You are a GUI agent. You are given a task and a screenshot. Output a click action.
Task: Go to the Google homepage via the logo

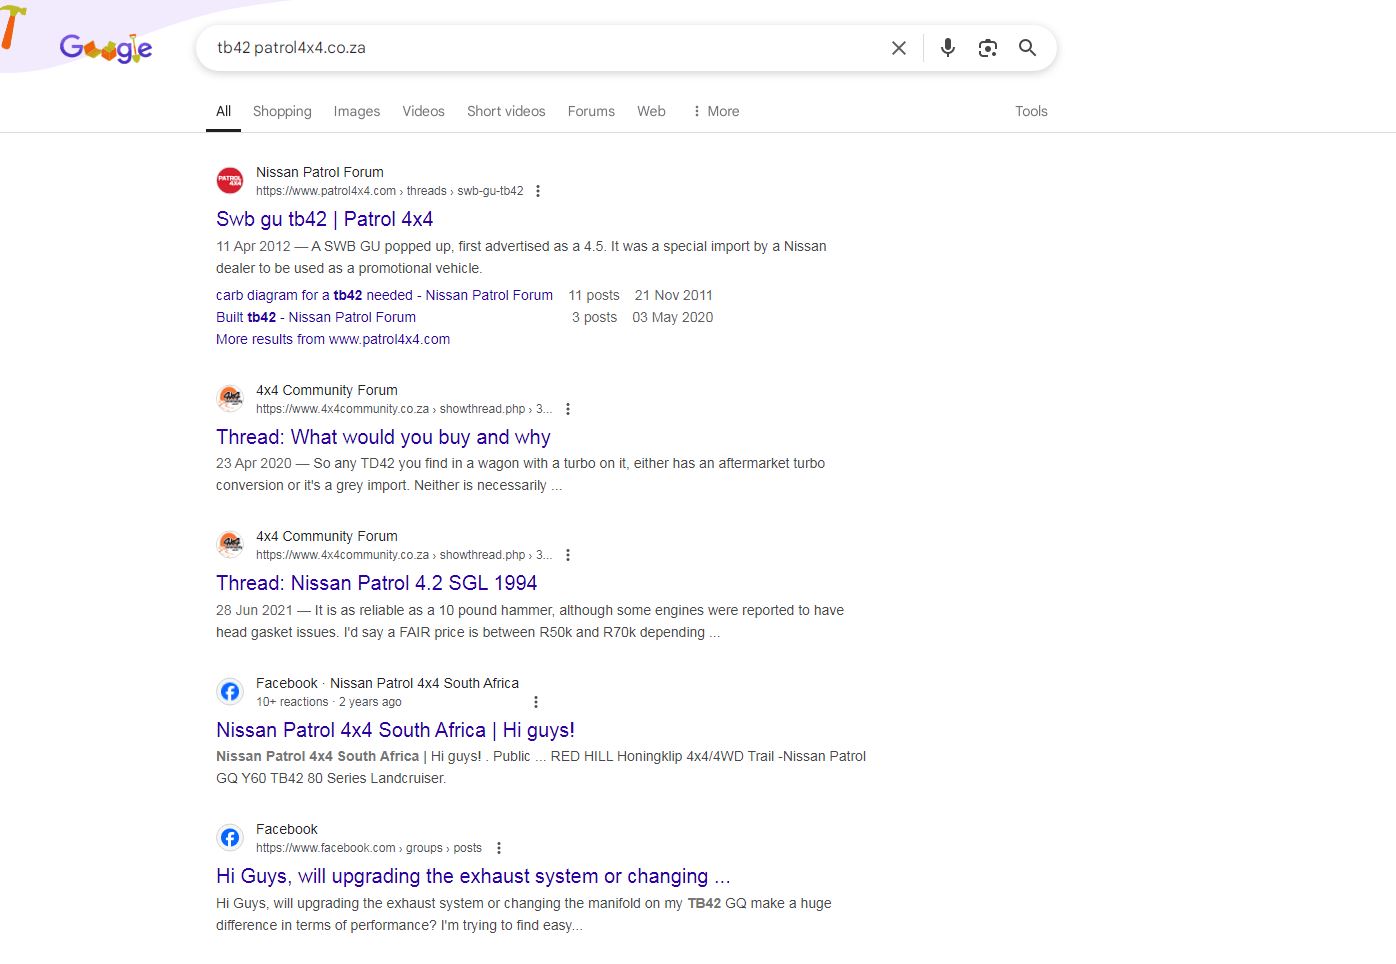click(106, 48)
